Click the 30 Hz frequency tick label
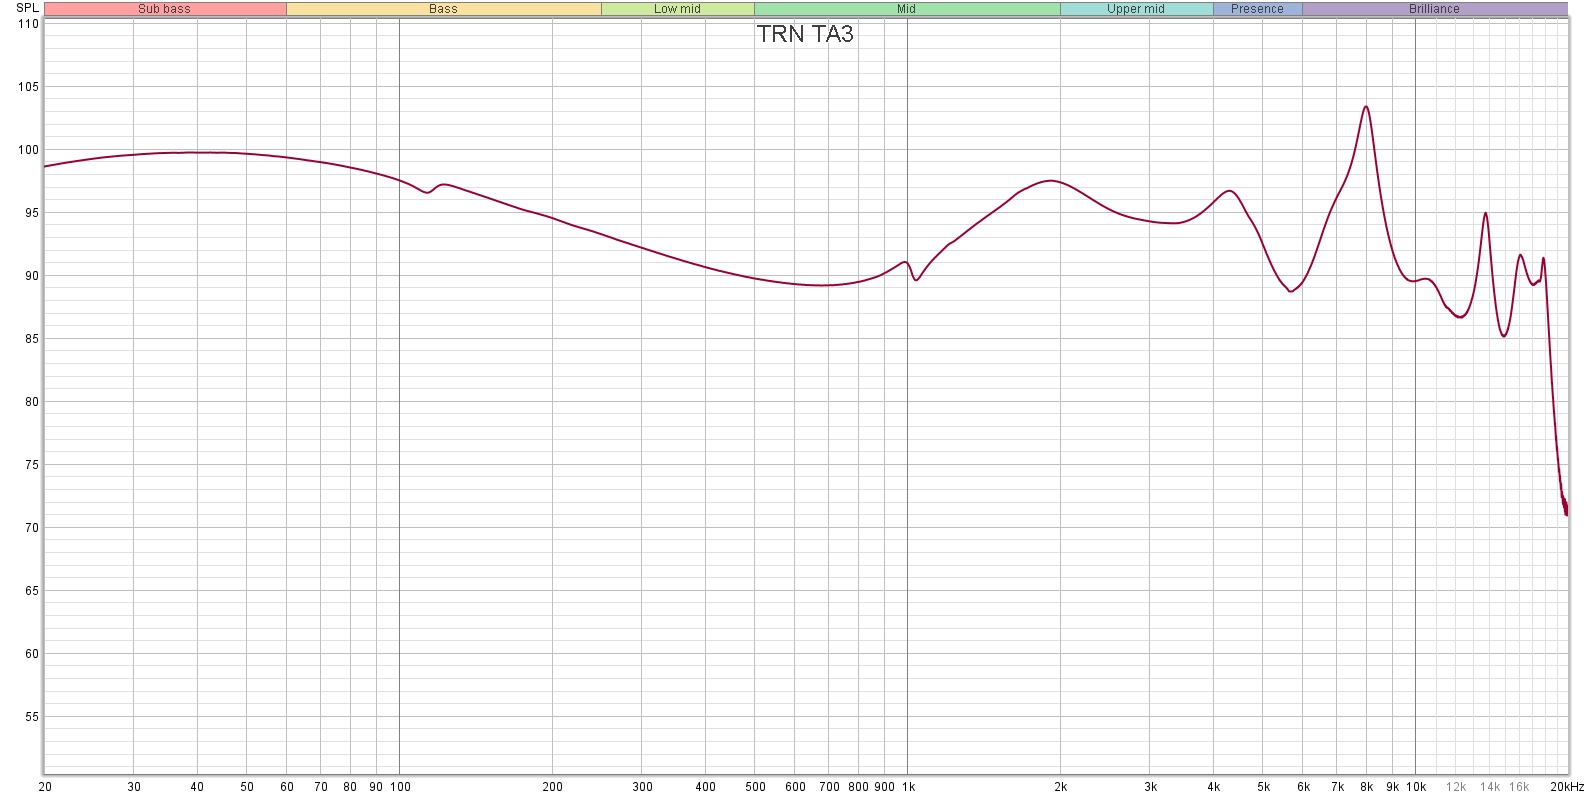The image size is (1590, 798). point(134,787)
